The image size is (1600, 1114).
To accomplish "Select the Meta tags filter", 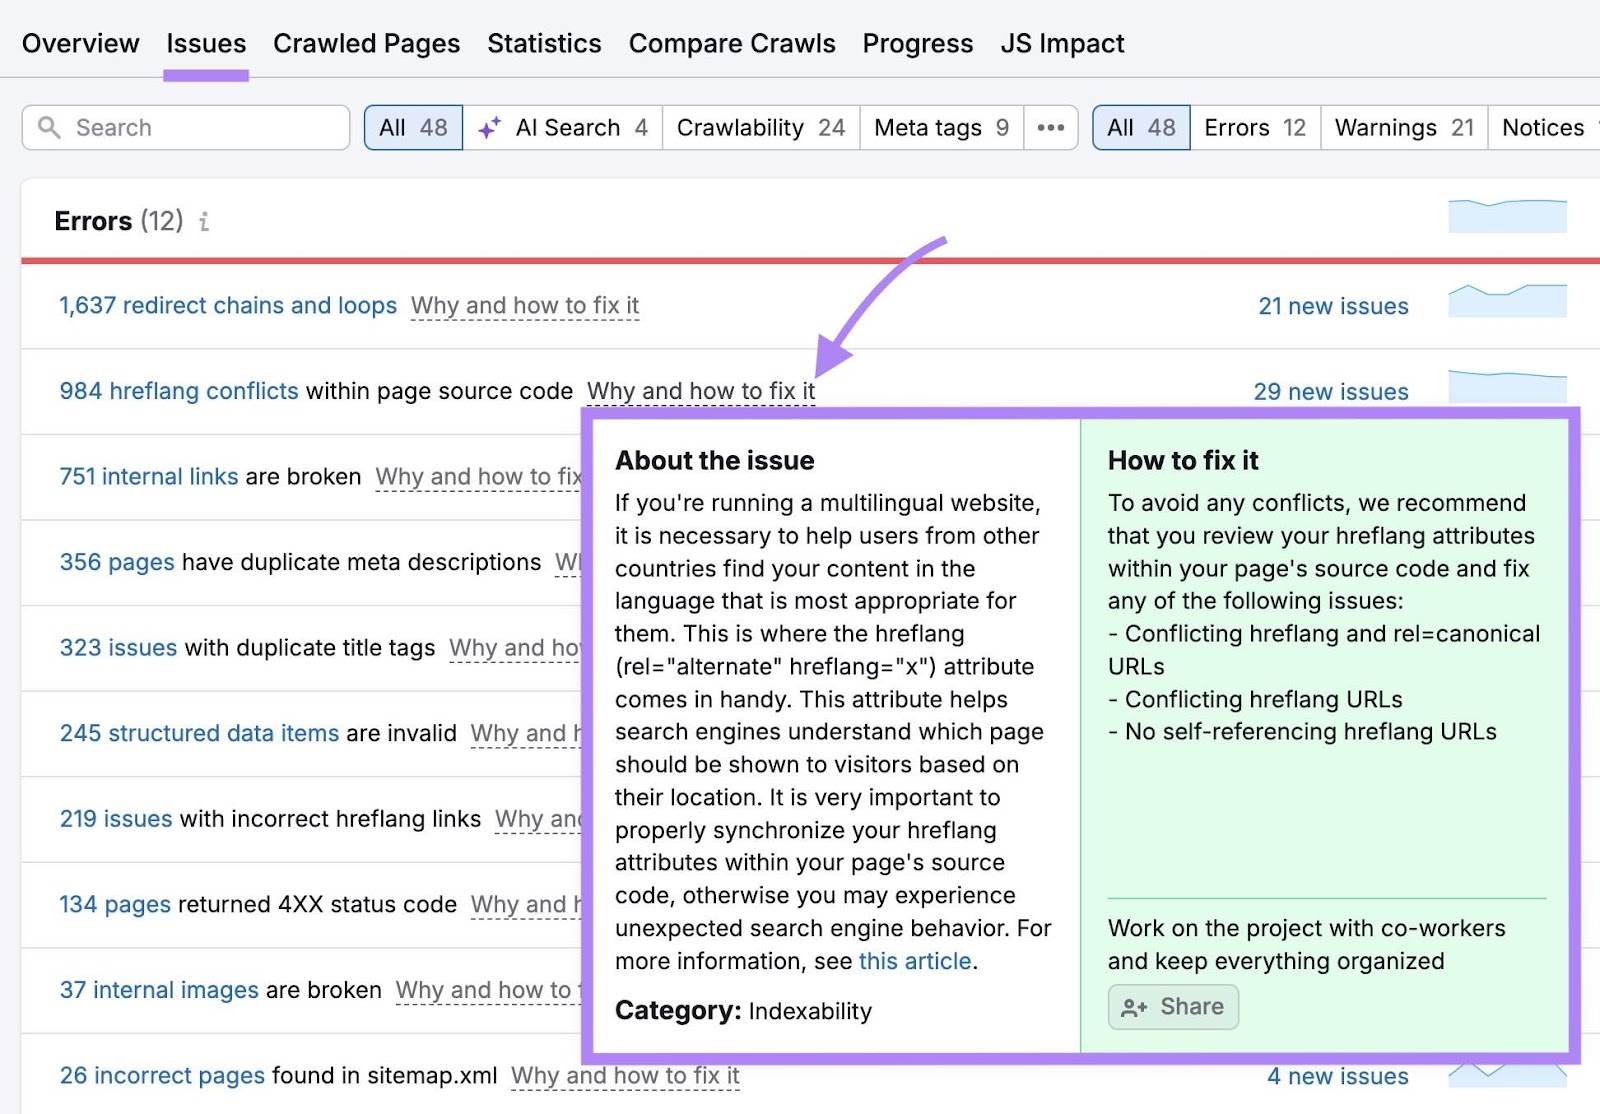I will (x=938, y=127).
